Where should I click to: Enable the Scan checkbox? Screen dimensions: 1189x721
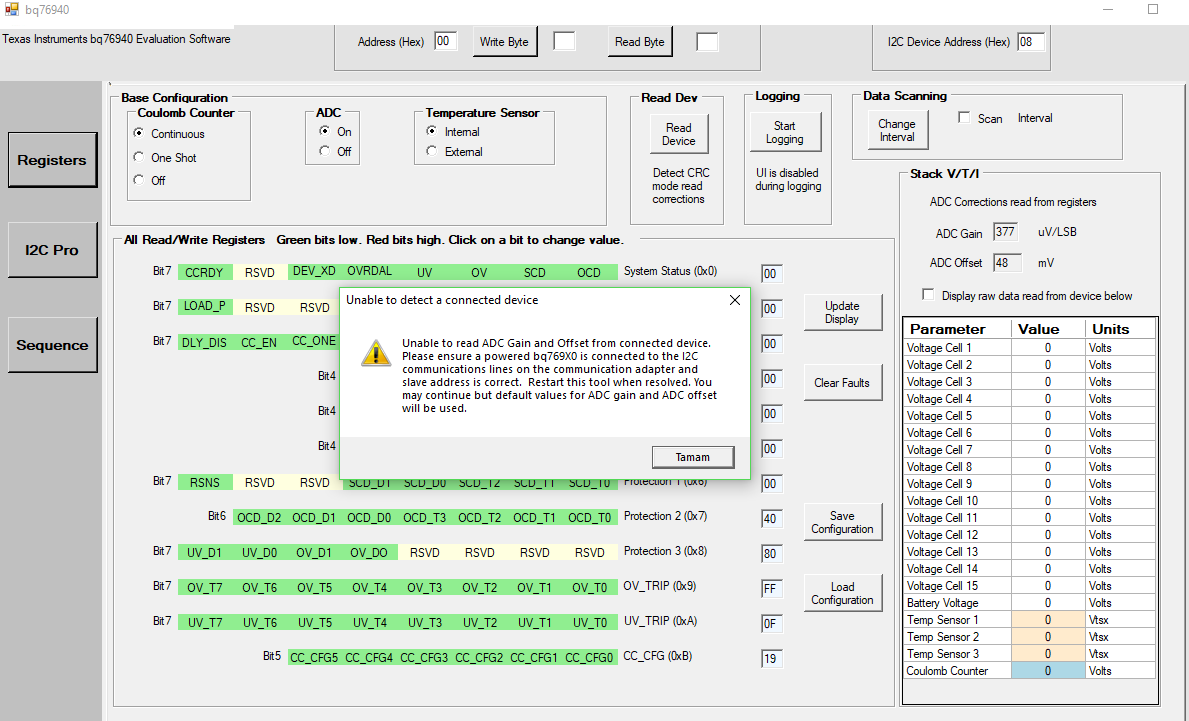965,118
